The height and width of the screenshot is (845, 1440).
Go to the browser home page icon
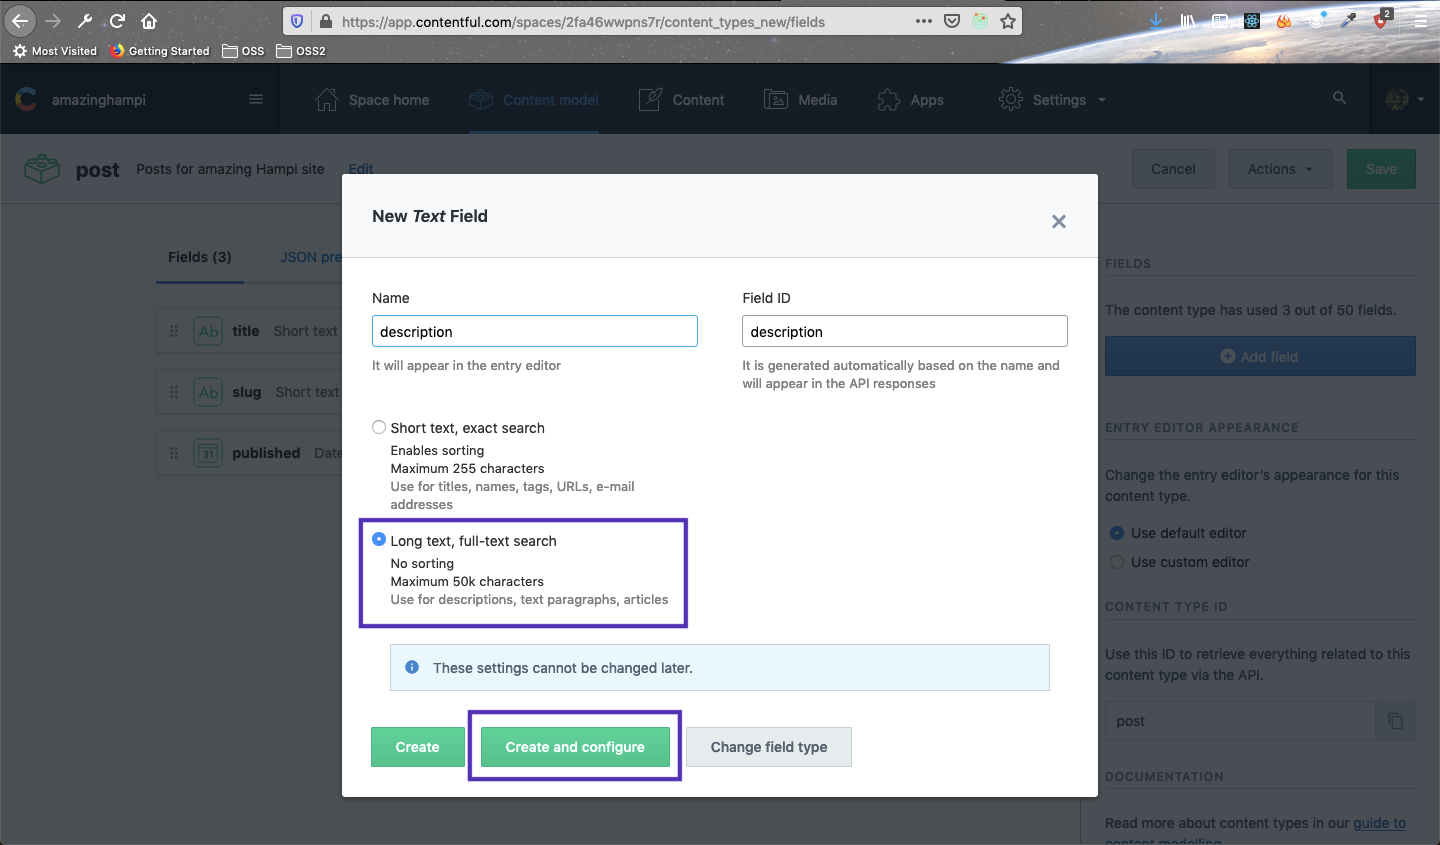149,21
